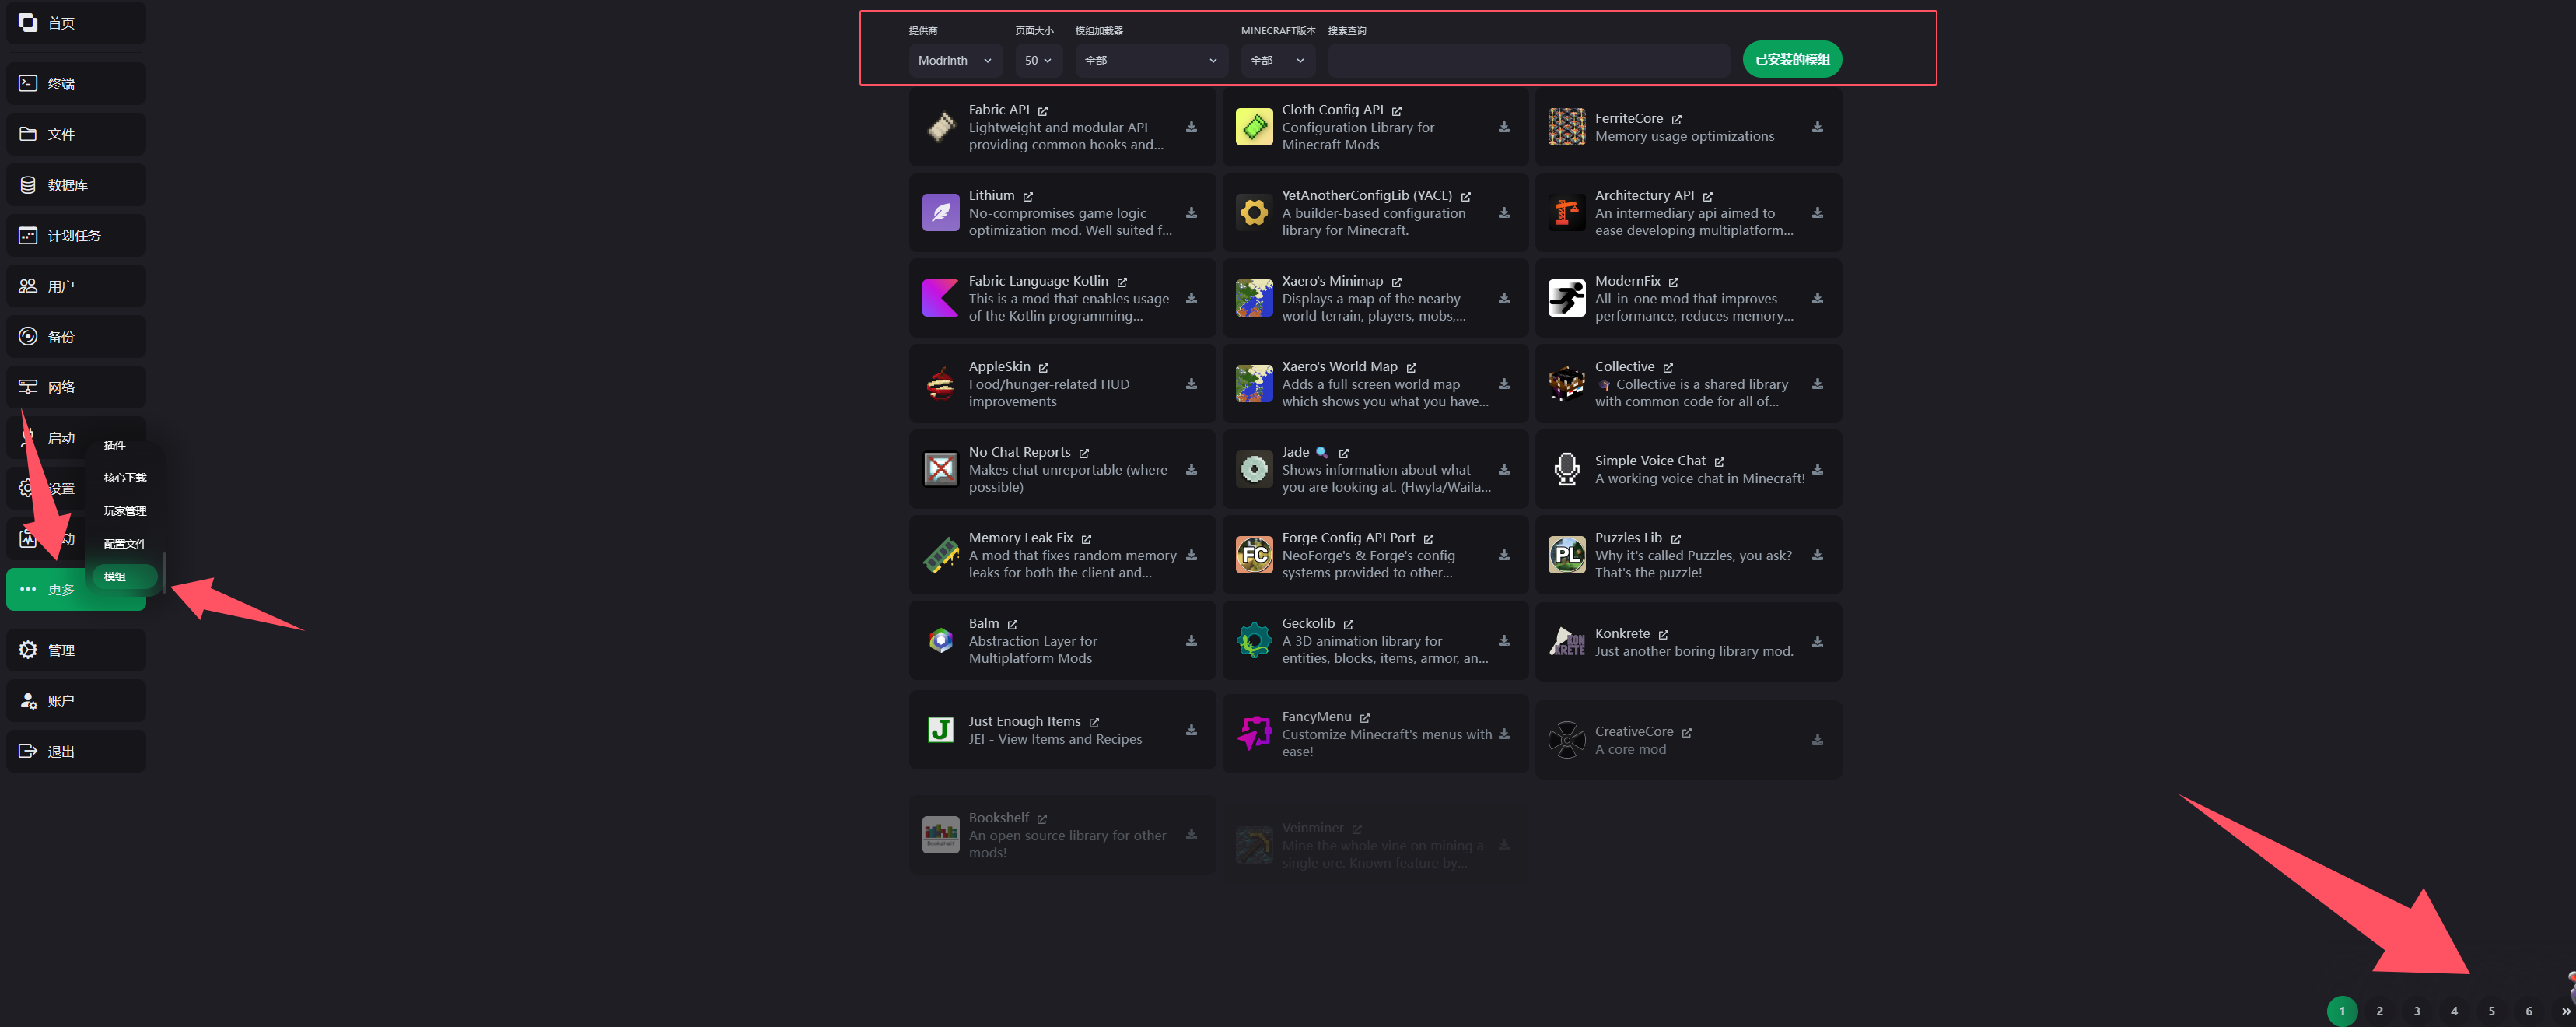Screen dimensions: 2576x1027
Task: Click the 已安装的模组 button
Action: click(1791, 59)
